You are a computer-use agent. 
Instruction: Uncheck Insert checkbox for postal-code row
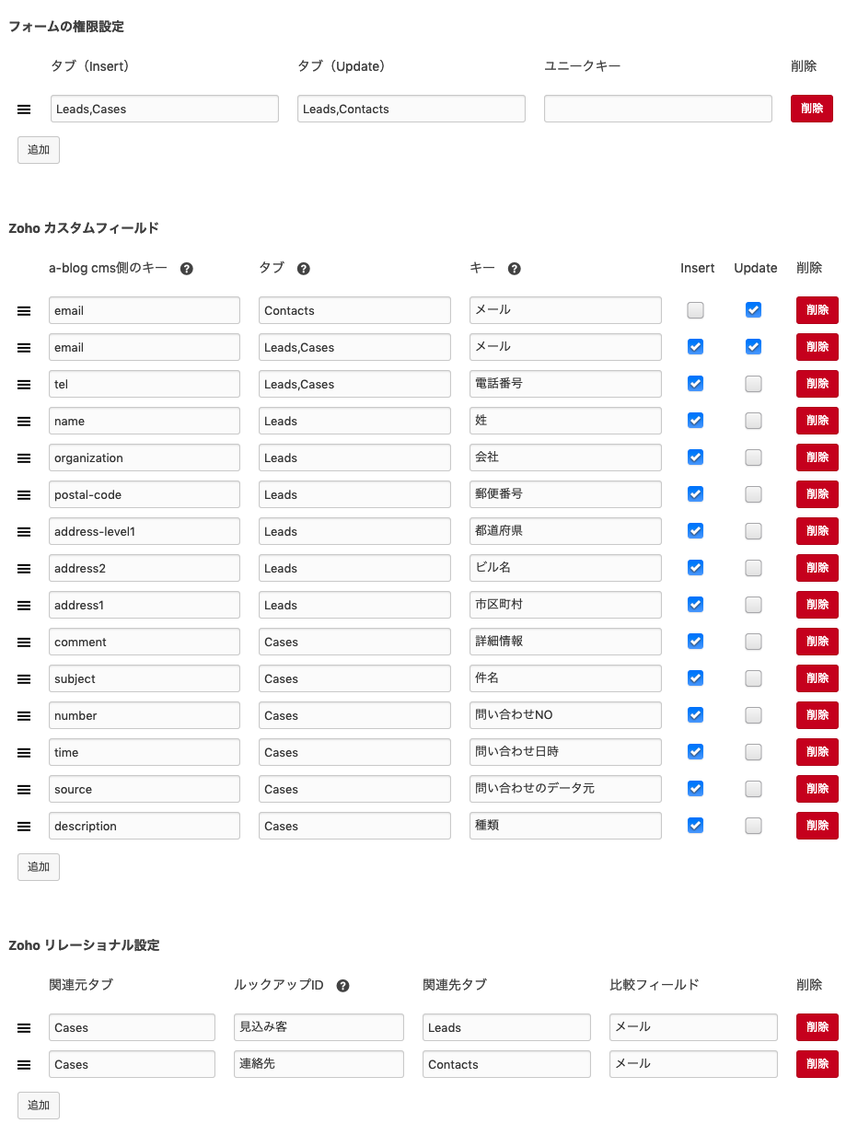696,494
